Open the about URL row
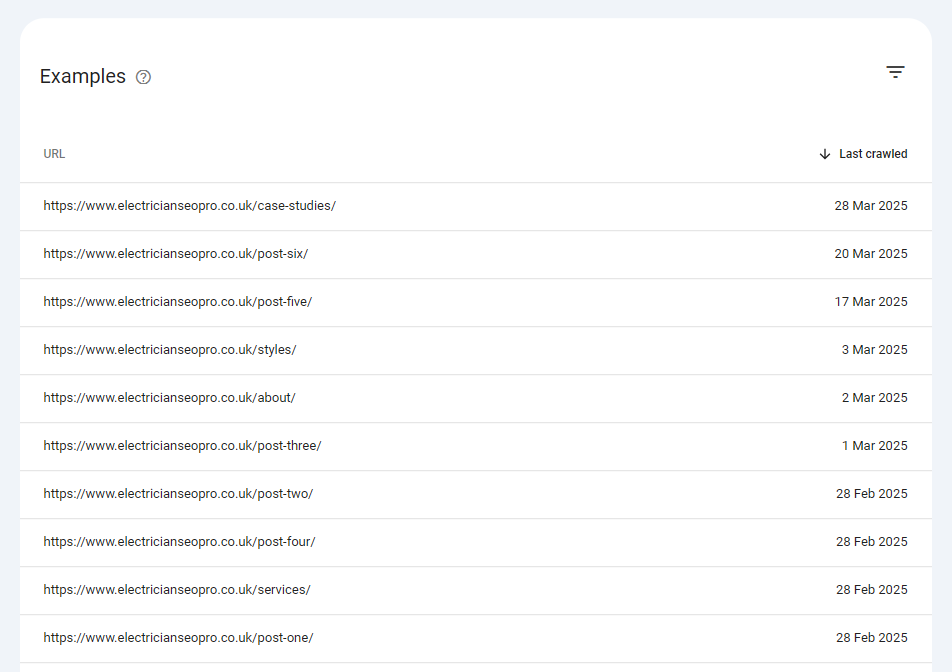The height and width of the screenshot is (672, 952). tap(476, 398)
